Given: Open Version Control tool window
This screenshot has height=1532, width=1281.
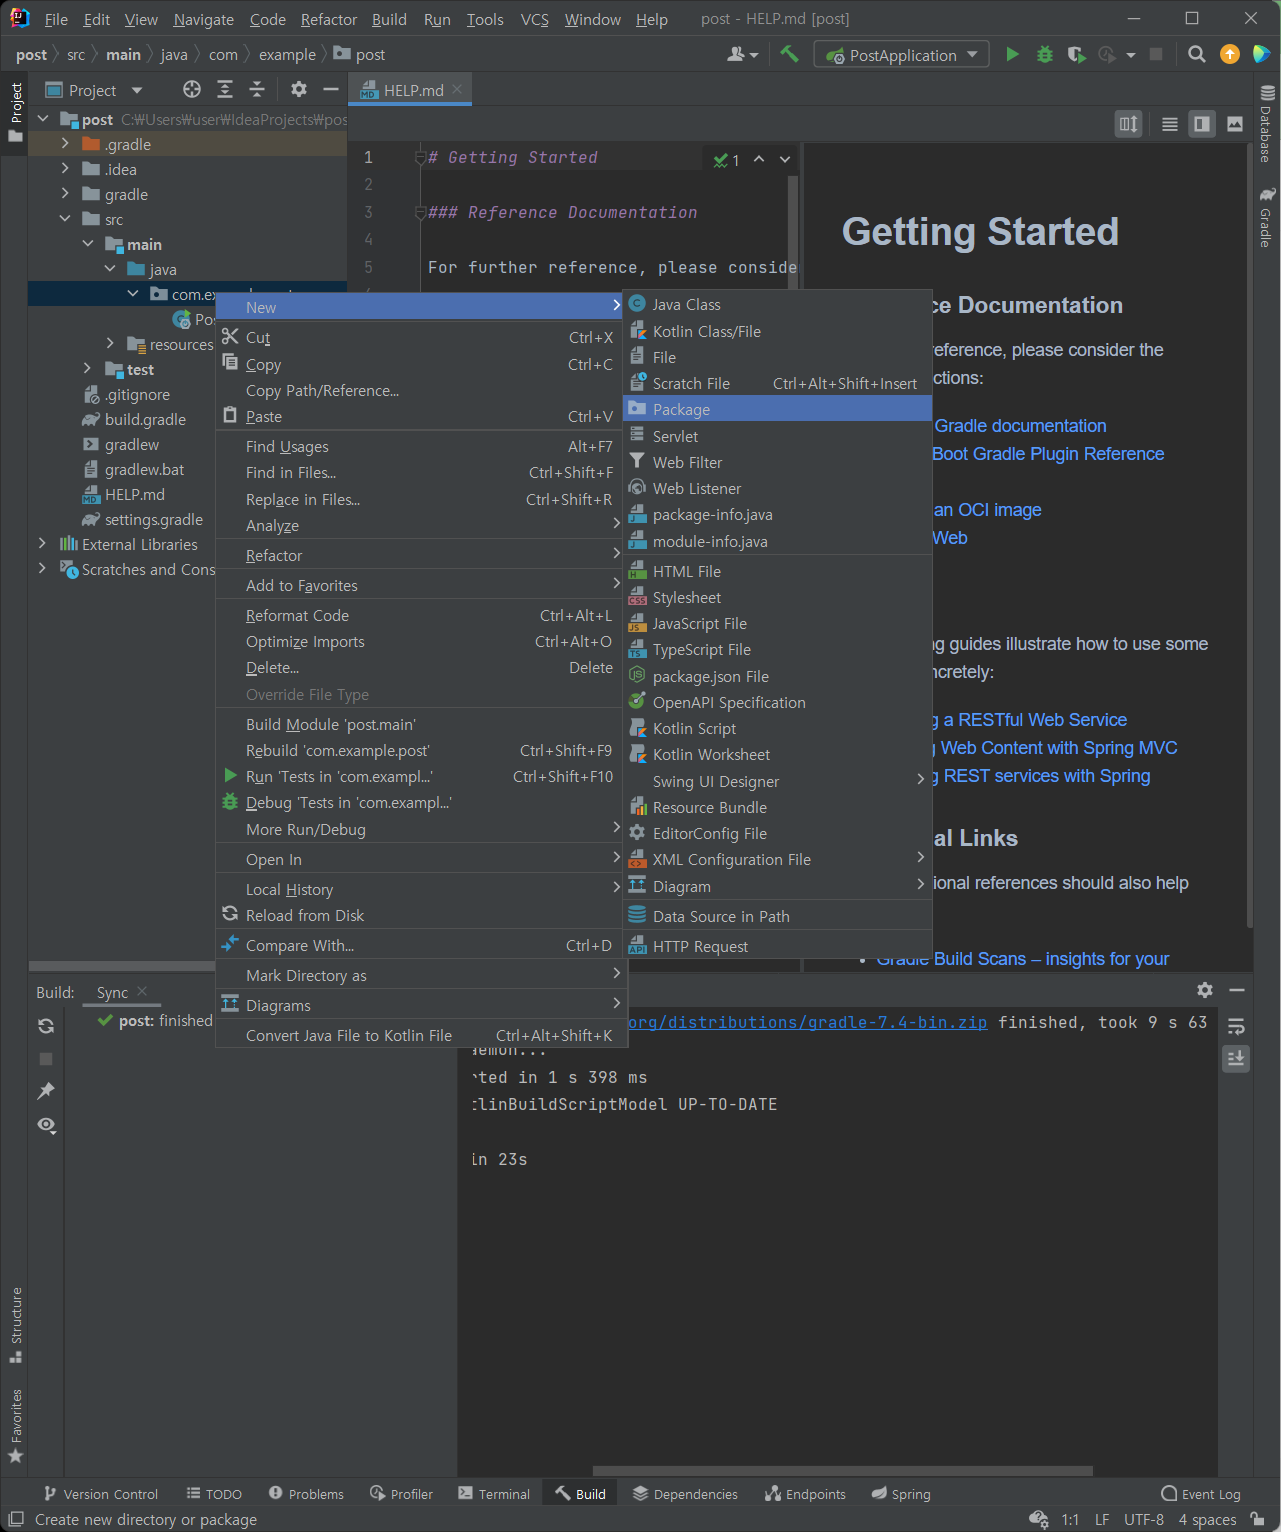Looking at the screenshot, I should click(x=100, y=1494).
